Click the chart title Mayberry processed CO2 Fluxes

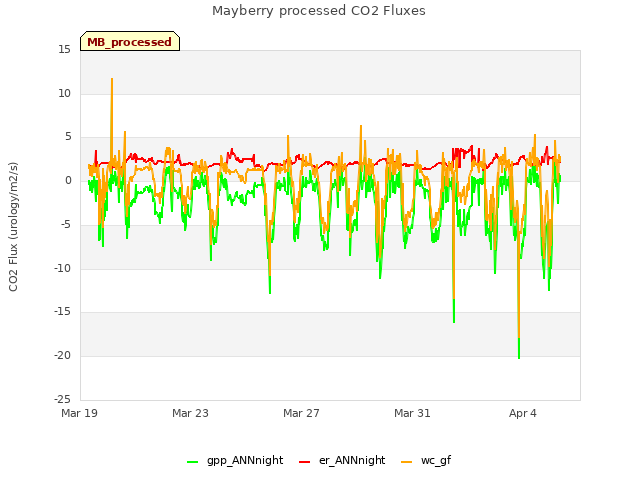(x=319, y=11)
